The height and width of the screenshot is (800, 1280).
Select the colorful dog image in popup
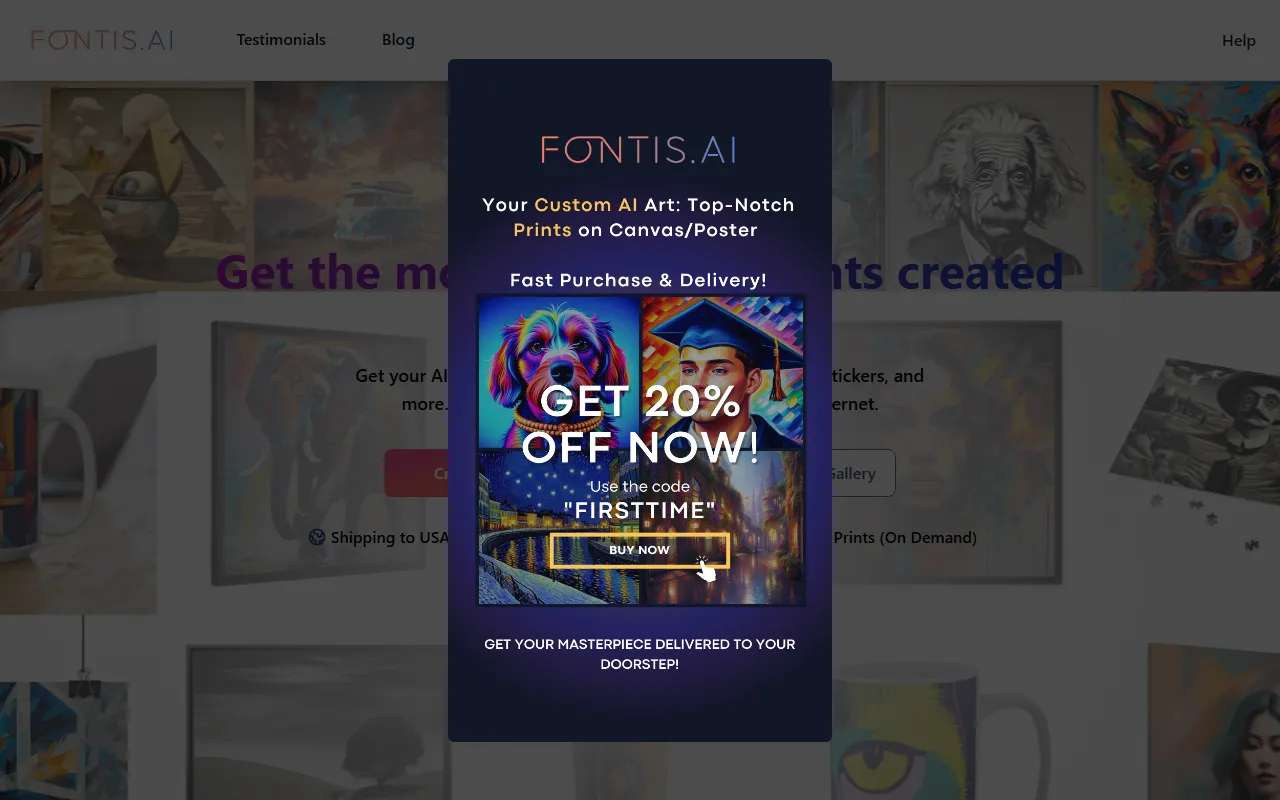559,372
